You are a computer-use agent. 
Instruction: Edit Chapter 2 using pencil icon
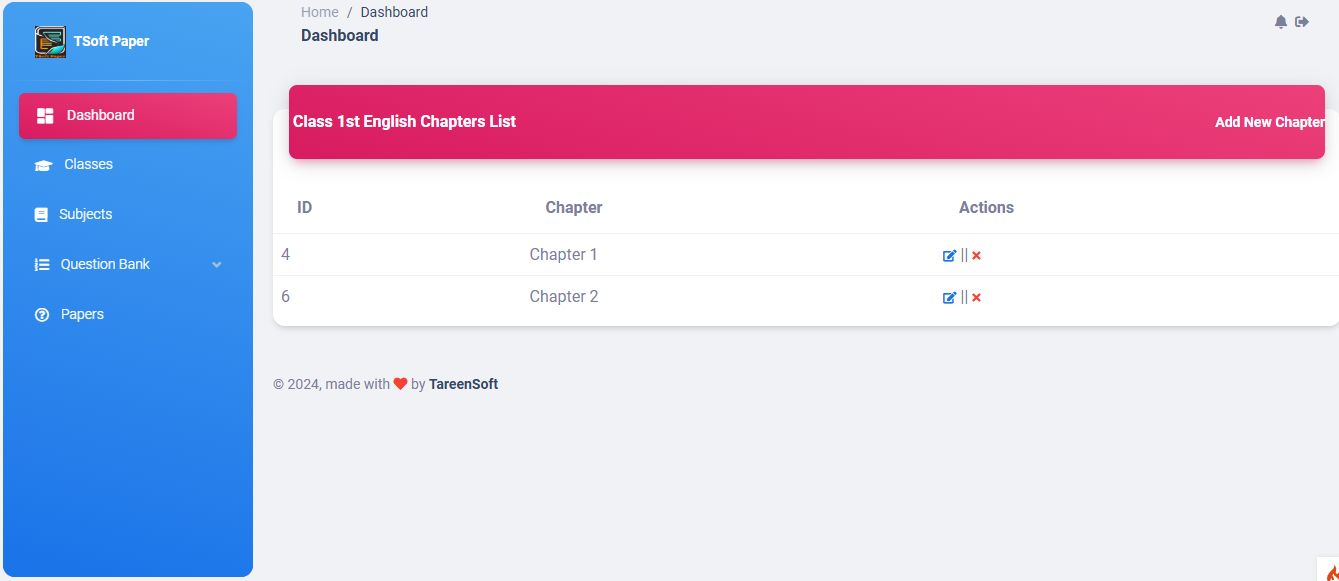[x=949, y=297]
